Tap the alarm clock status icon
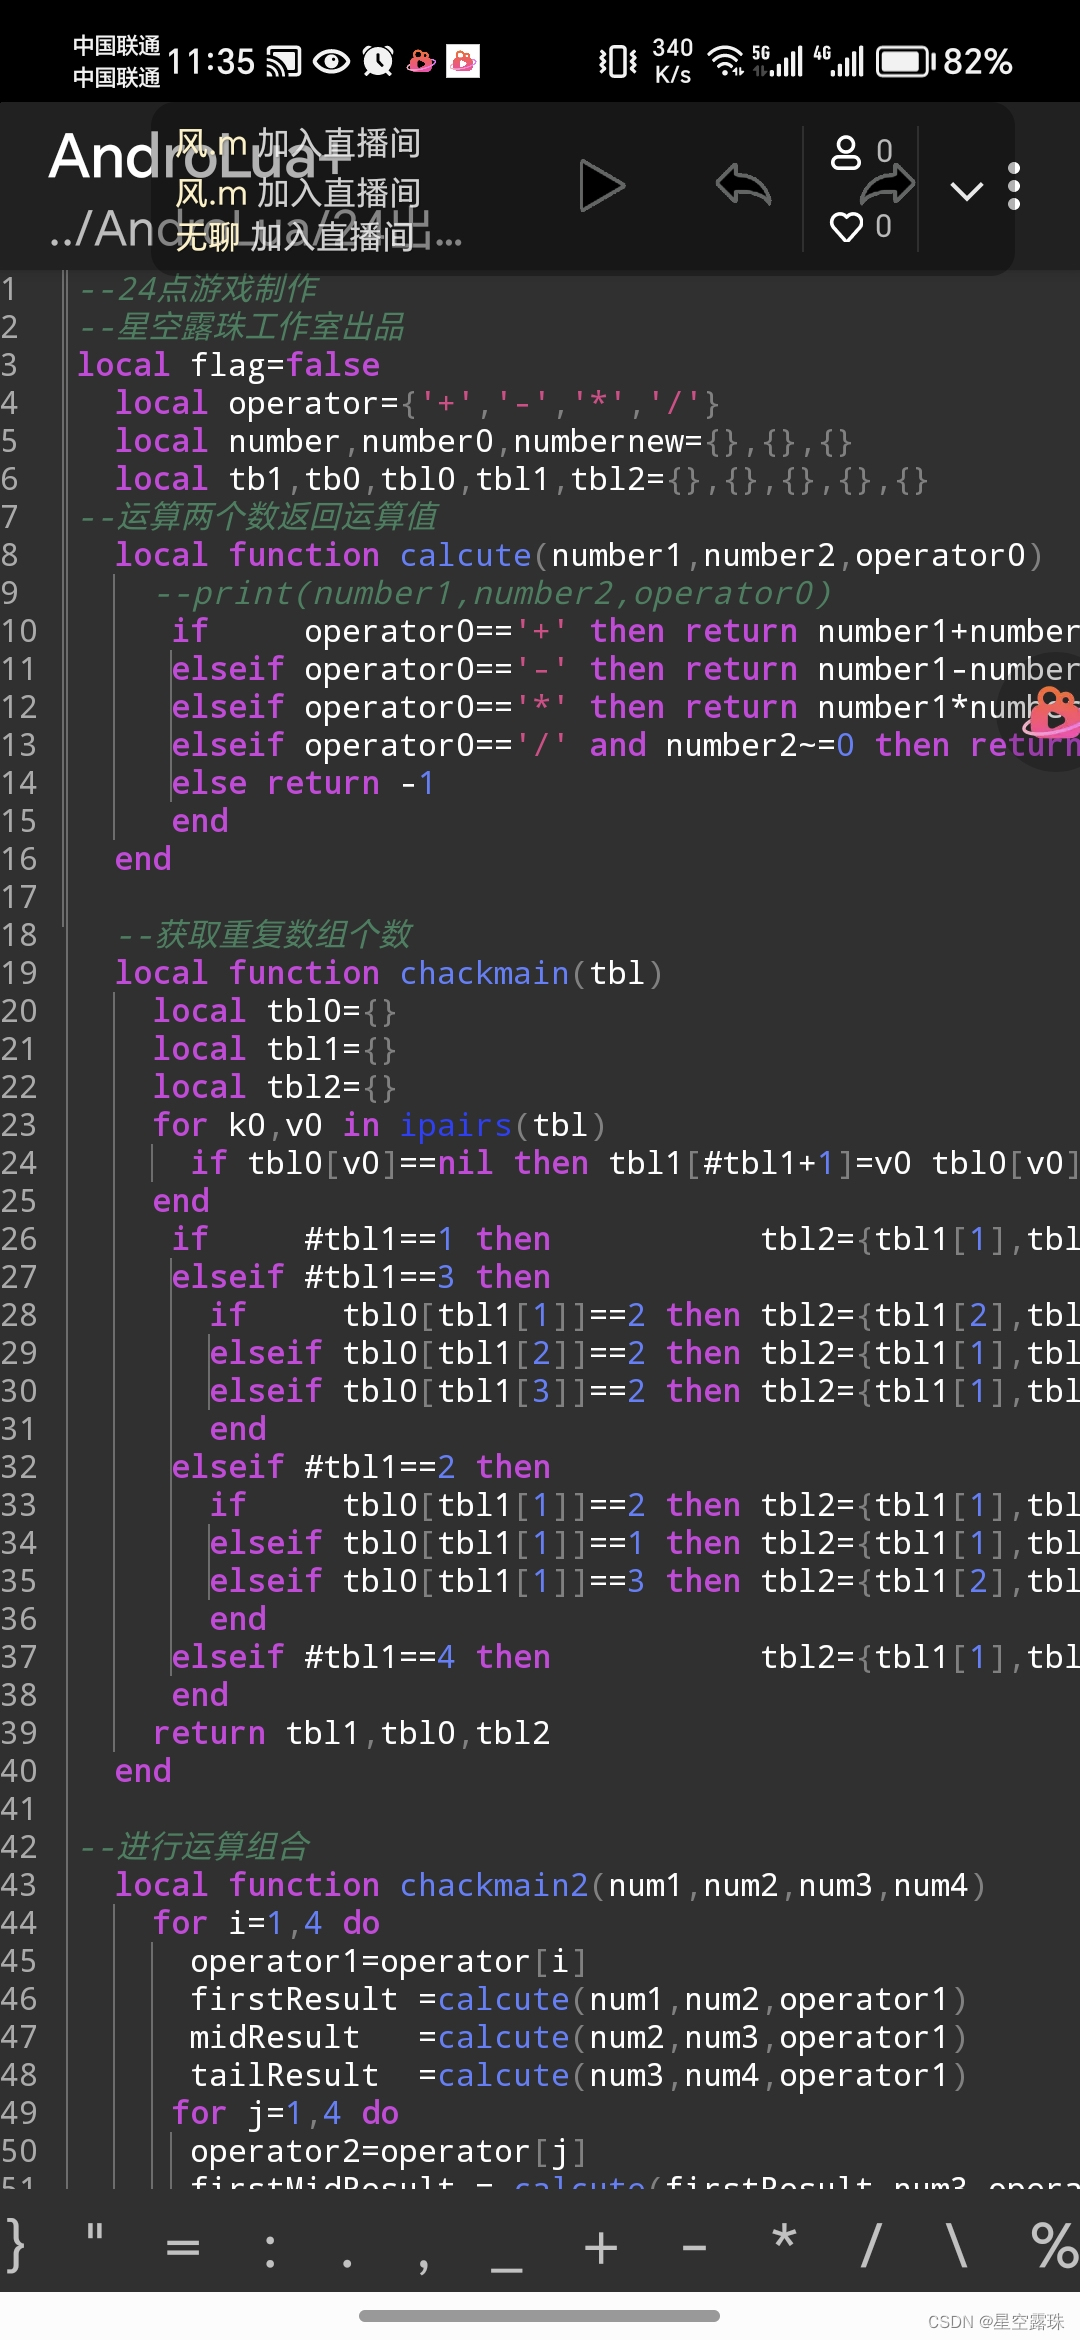Image resolution: width=1080 pixels, height=2340 pixels. 378,62
